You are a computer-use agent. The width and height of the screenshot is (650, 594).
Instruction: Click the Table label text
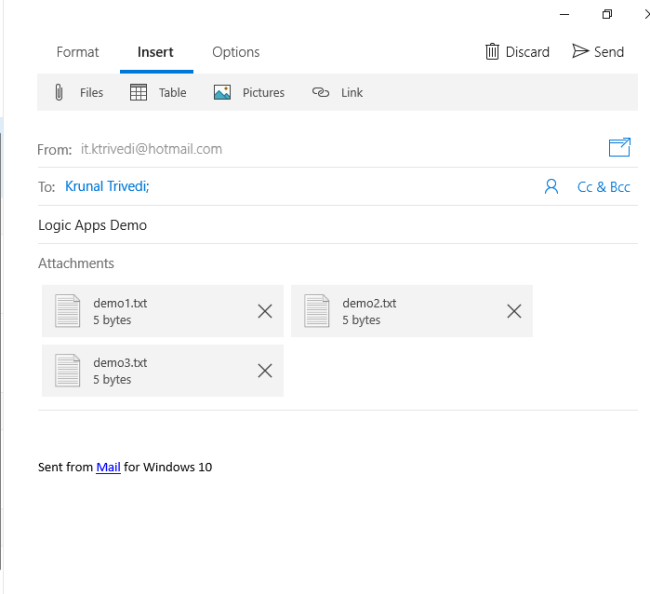[172, 92]
